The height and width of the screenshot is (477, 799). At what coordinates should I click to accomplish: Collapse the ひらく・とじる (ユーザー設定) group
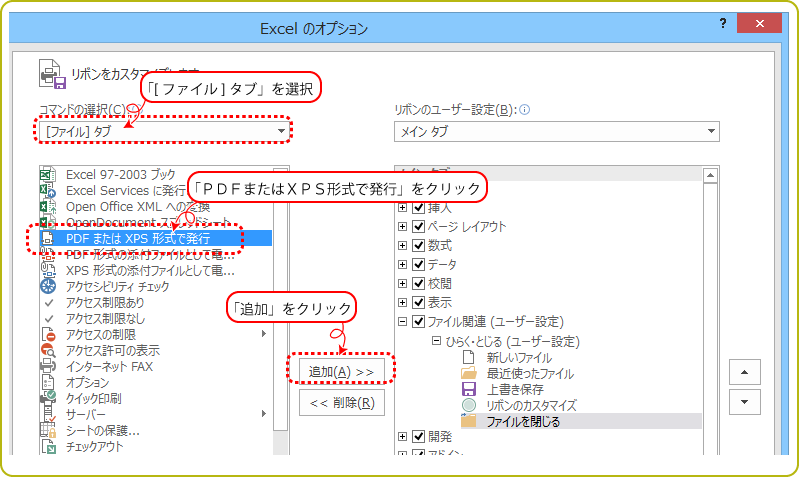(437, 340)
